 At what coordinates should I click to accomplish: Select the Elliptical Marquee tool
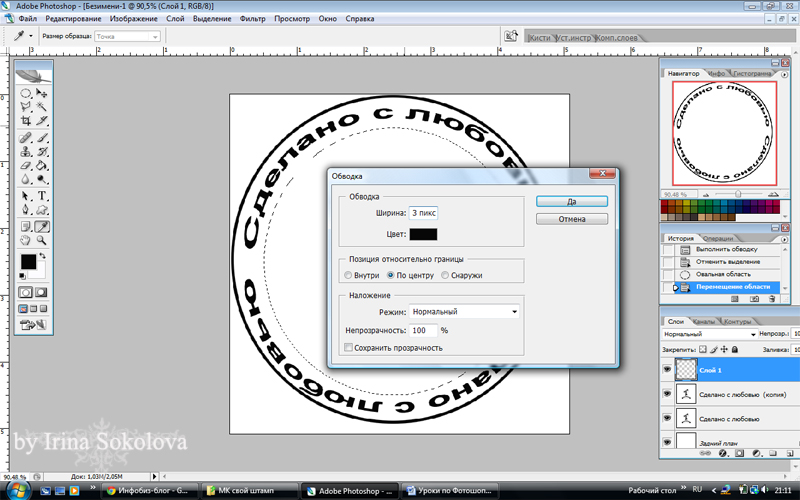(x=26, y=93)
